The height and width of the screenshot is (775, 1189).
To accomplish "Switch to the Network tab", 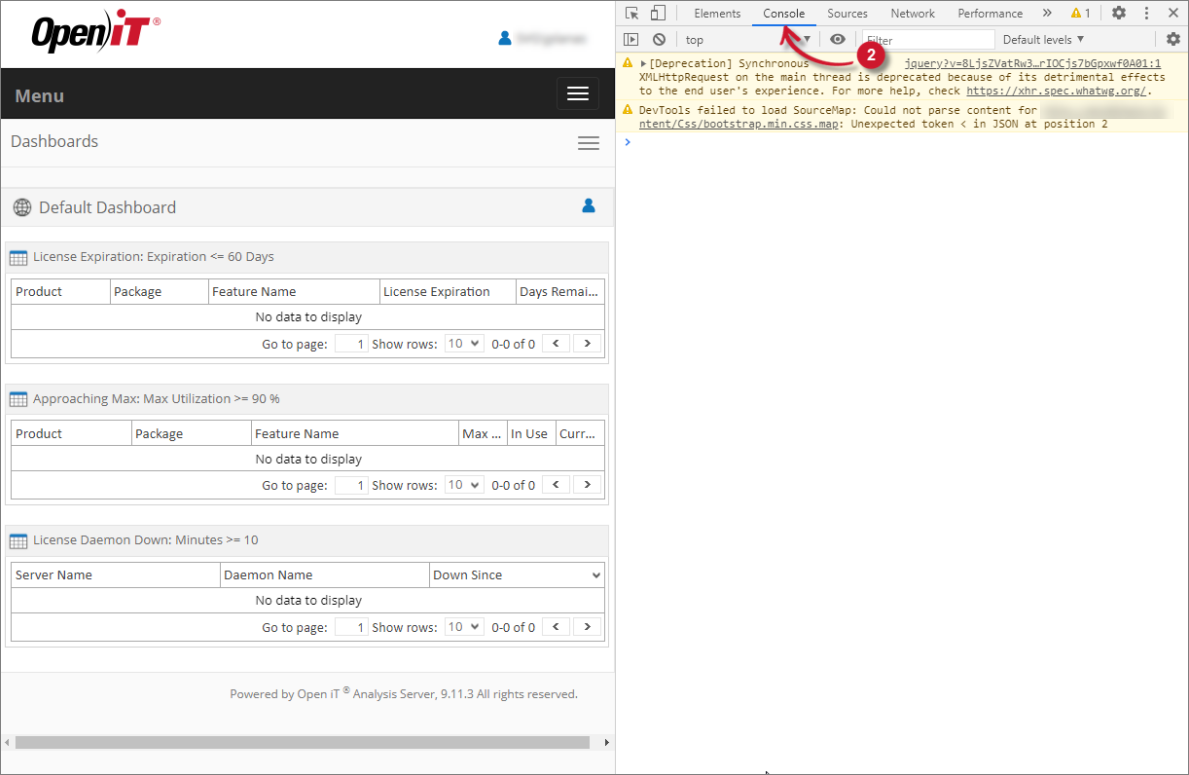I will pos(912,13).
